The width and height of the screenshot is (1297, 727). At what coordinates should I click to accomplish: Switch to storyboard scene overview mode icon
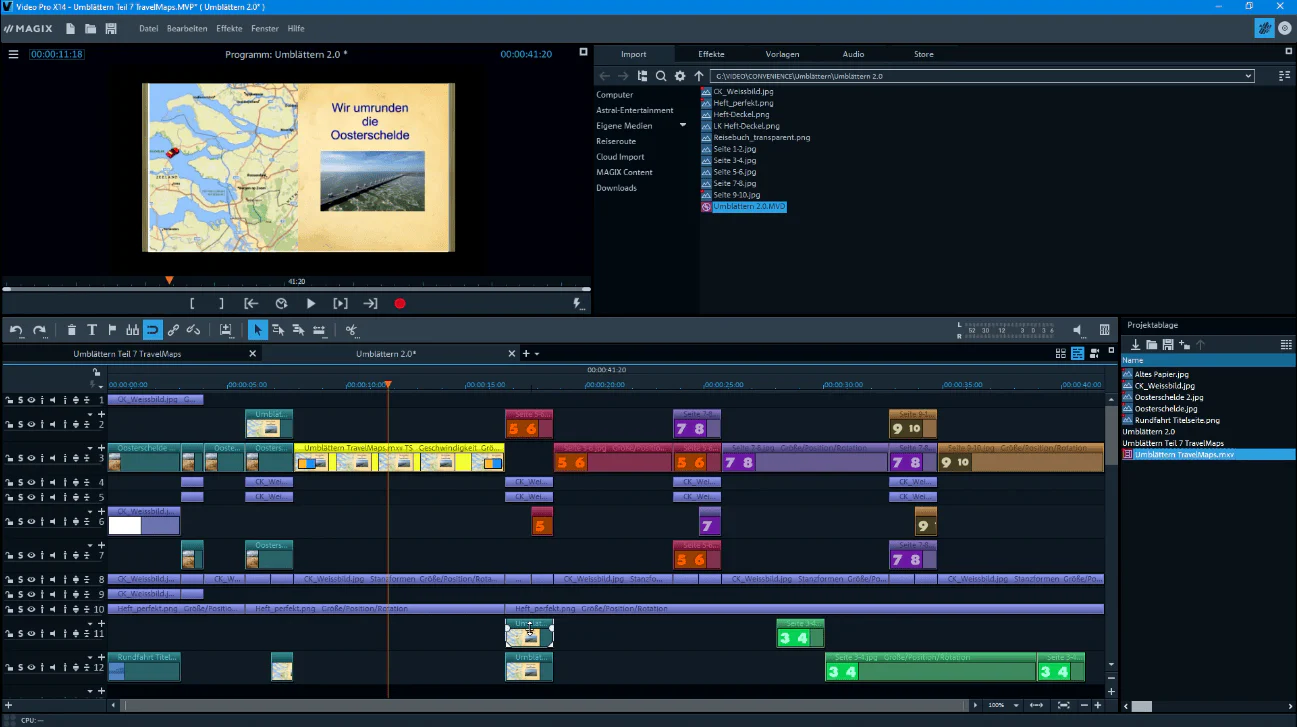click(1061, 354)
